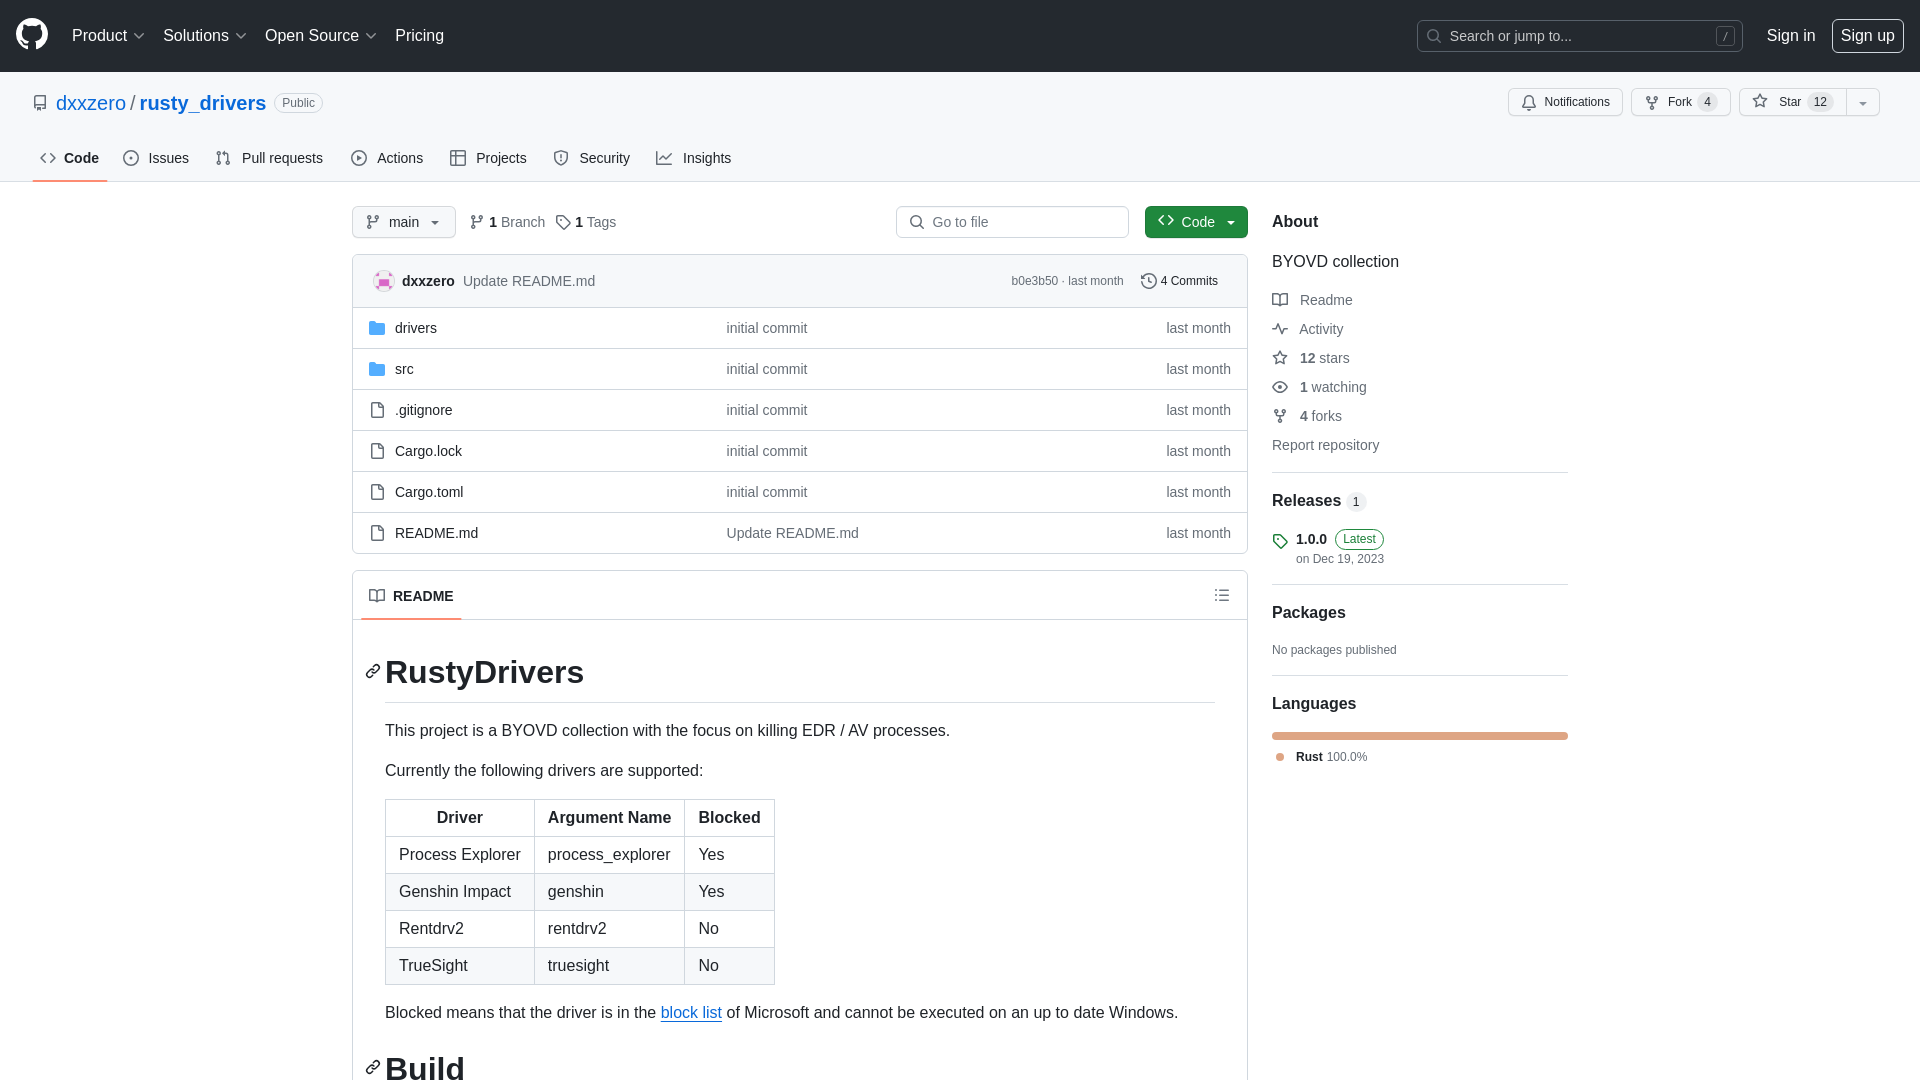Open the GitHub homepage logo

tap(32, 35)
